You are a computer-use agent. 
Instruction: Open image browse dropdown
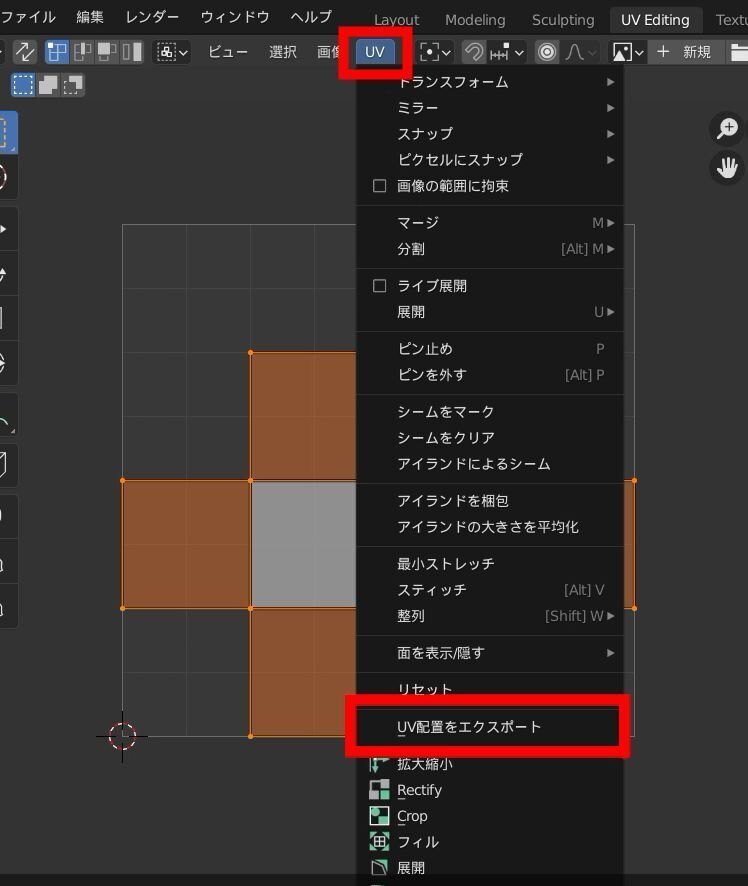pyautogui.click(x=628, y=53)
